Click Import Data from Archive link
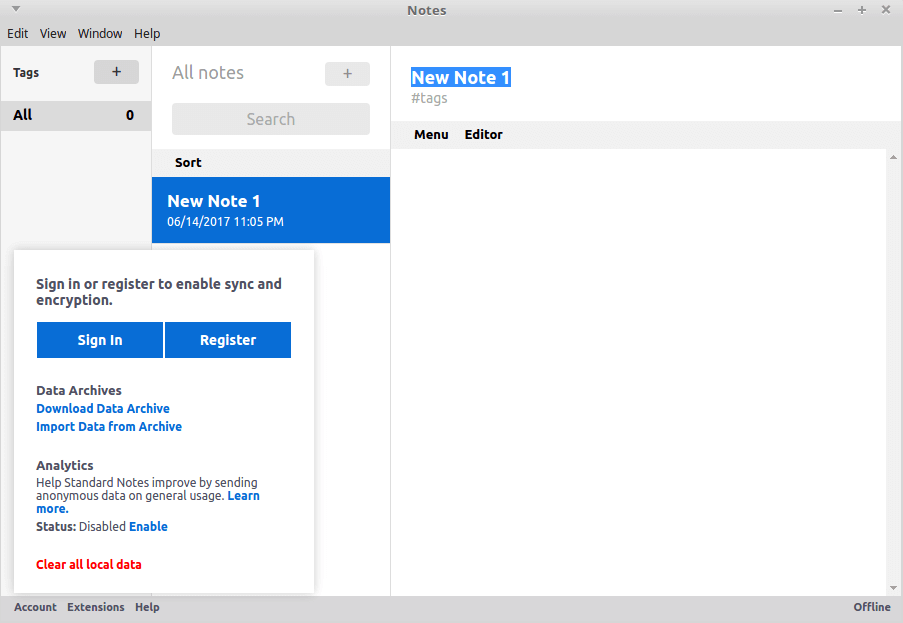The height and width of the screenshot is (623, 903). point(109,427)
